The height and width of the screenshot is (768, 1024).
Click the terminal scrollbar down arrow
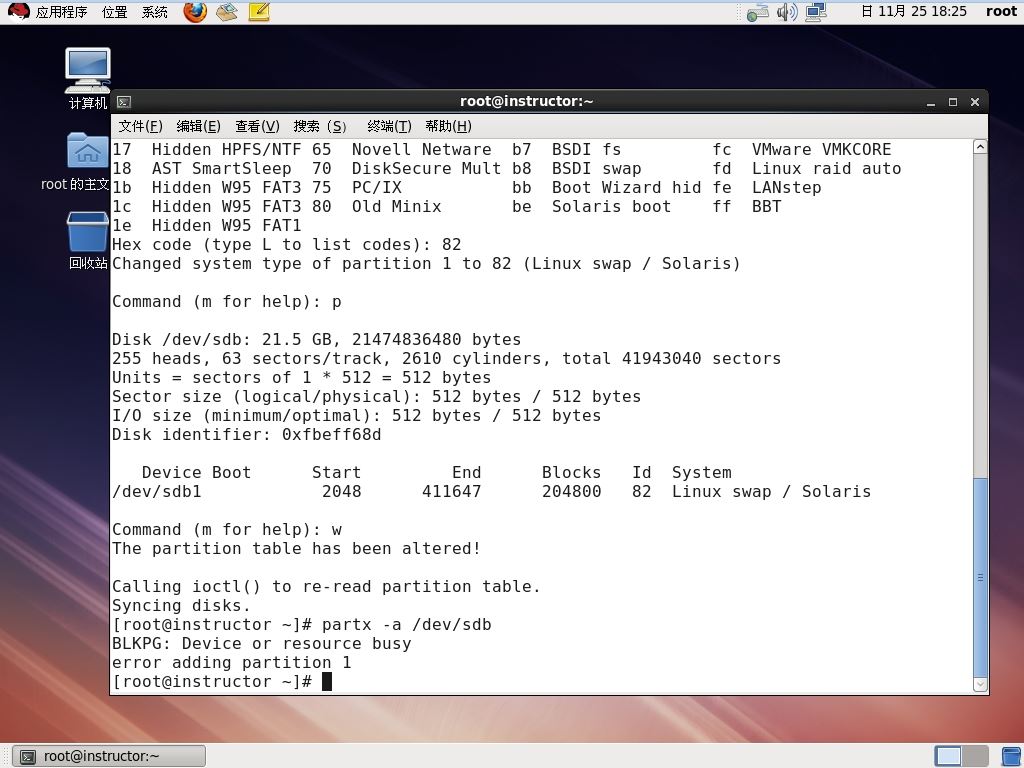tap(980, 684)
